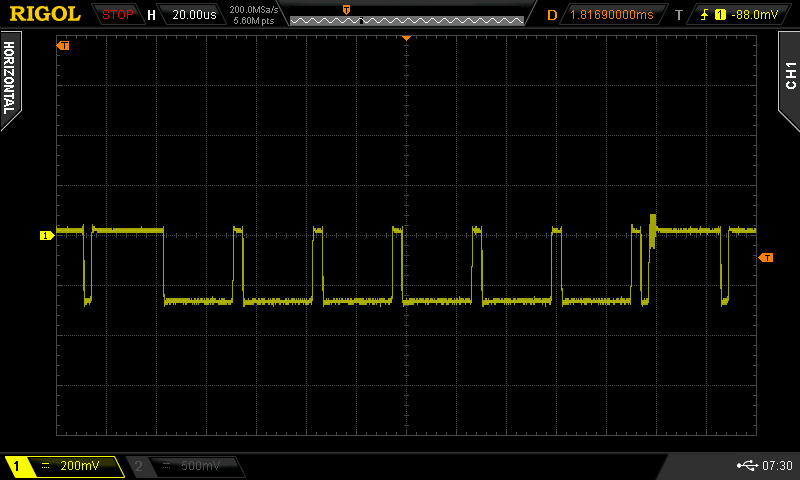The image size is (800, 480).
Task: Click the noisy glitch on the waveform
Action: click(x=652, y=231)
